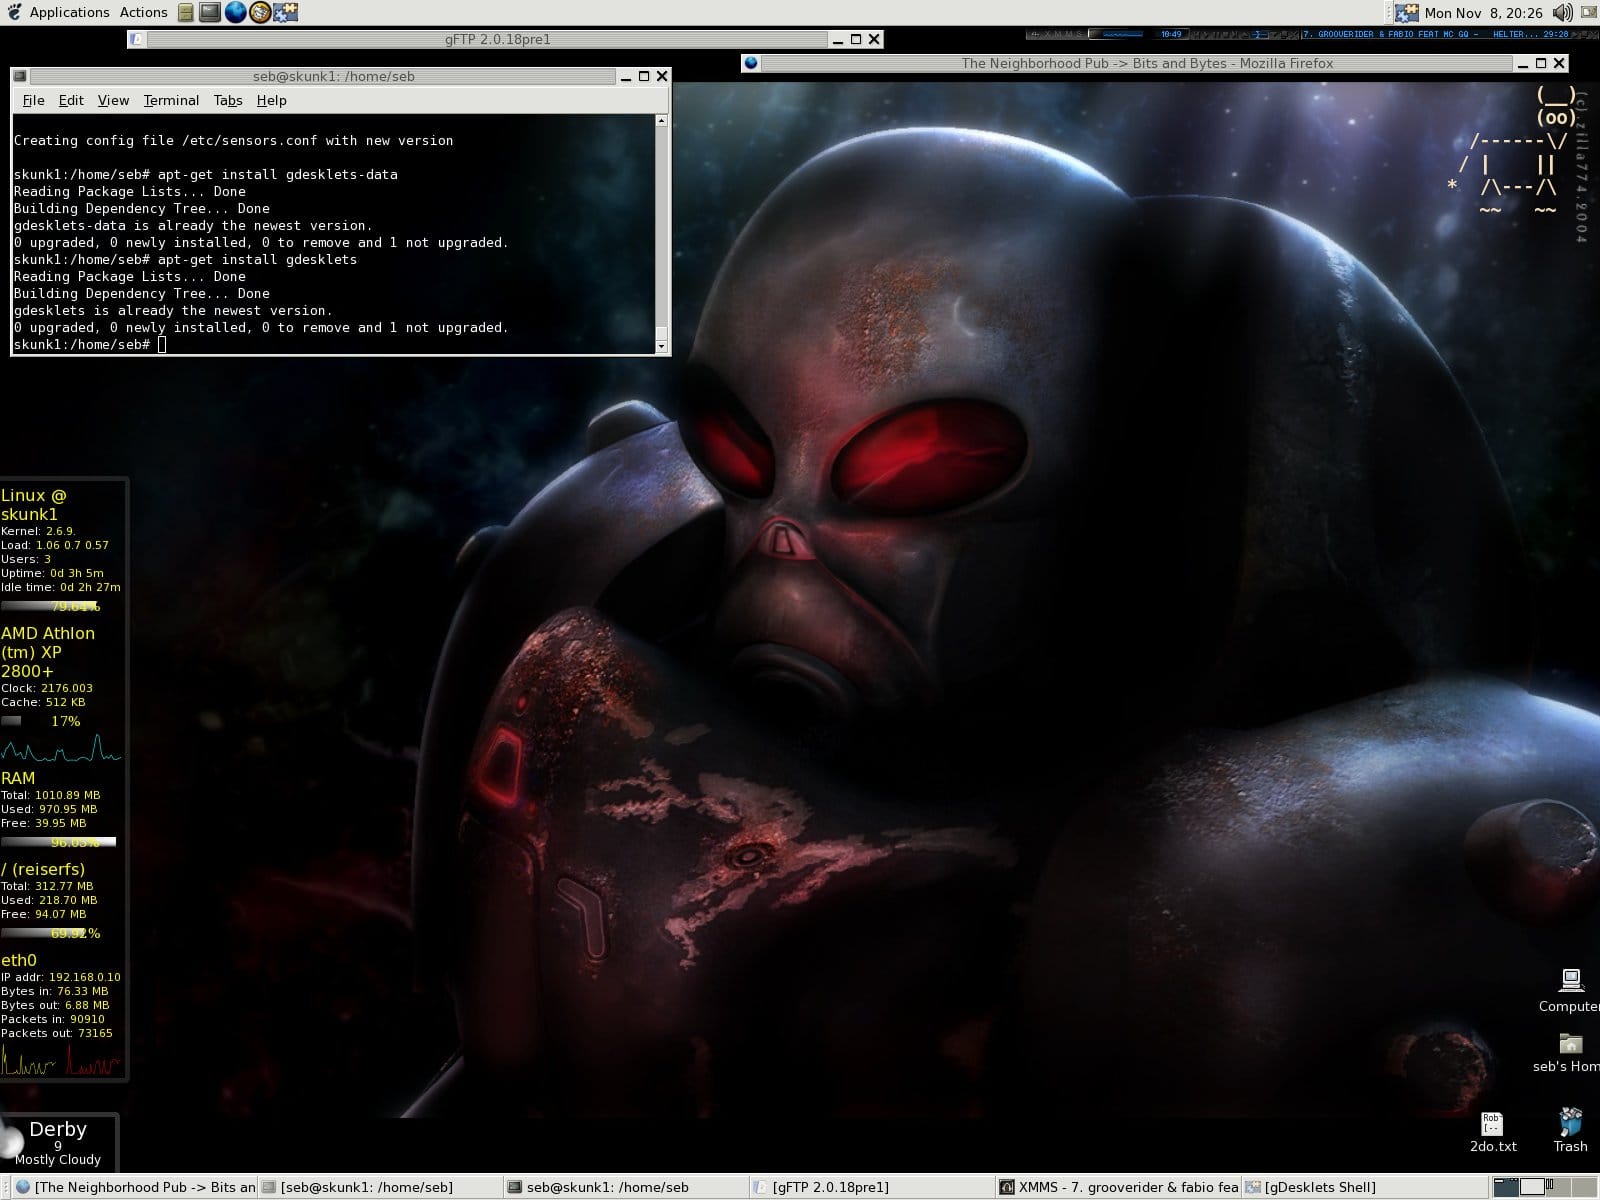Click the Uptime 0d 3h 5m text

(x=52, y=573)
